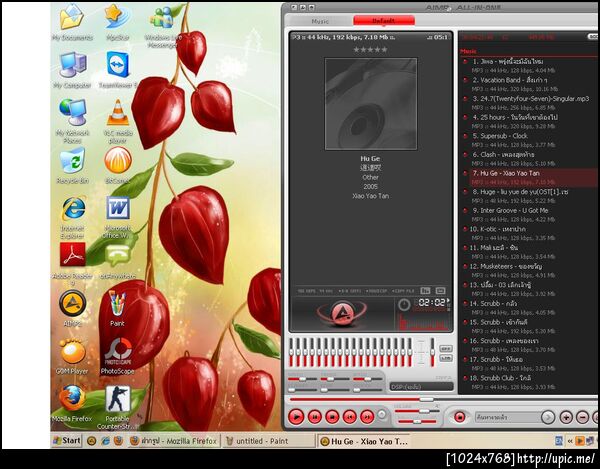Open PhotoScape desktop icon
This screenshot has height=469, width=600.
click(117, 356)
